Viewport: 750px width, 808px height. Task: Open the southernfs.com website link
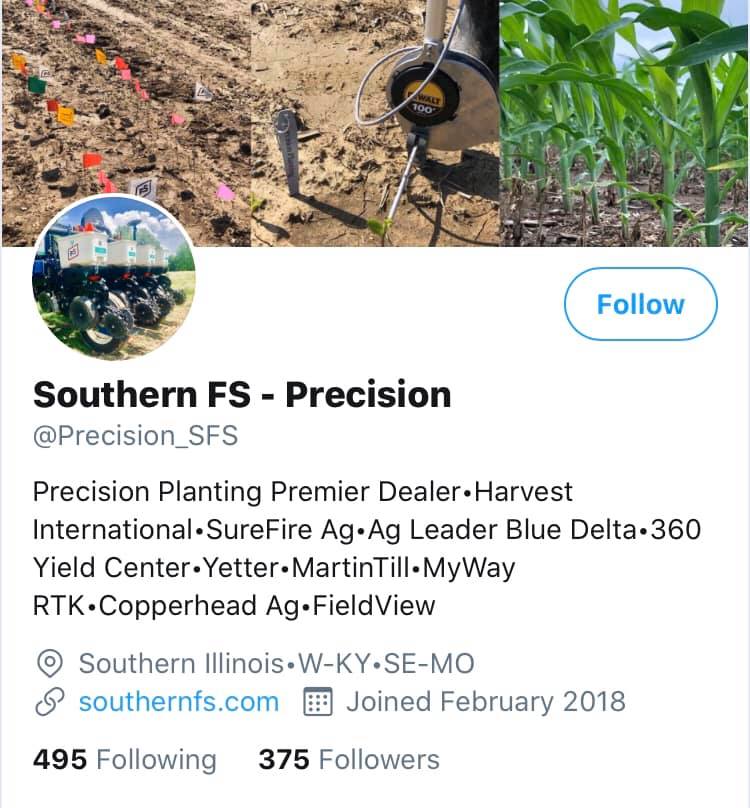[x=179, y=701]
